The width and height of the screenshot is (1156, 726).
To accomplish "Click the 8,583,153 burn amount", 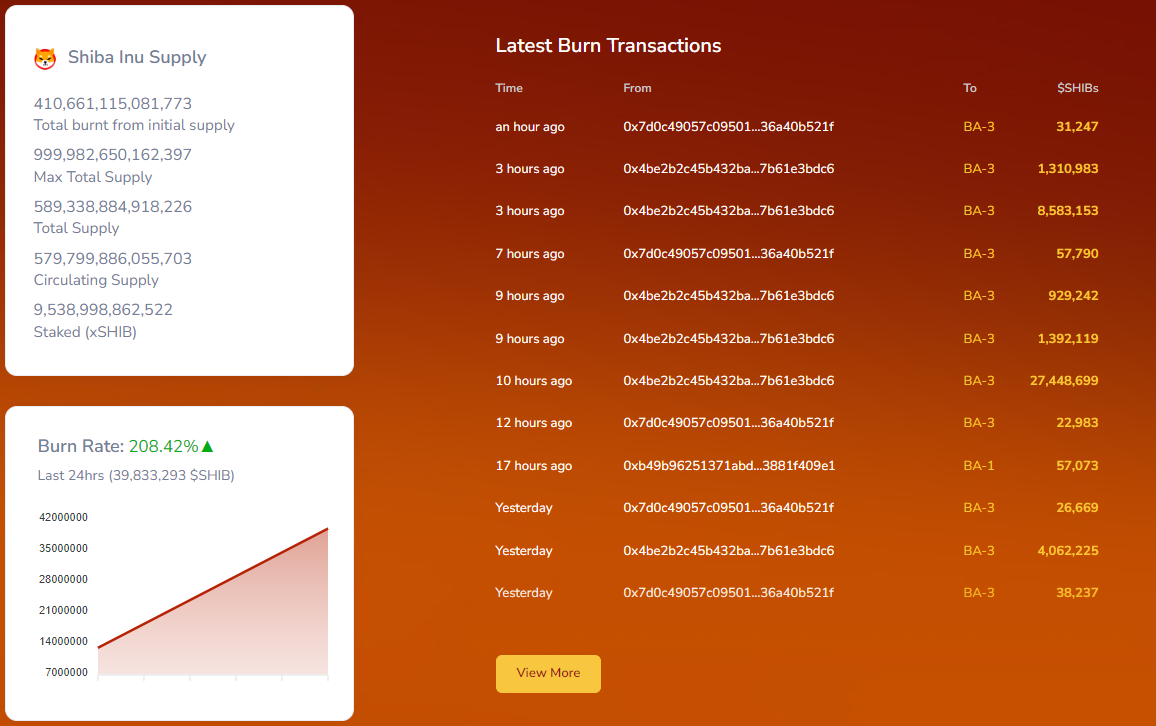I will point(1068,211).
